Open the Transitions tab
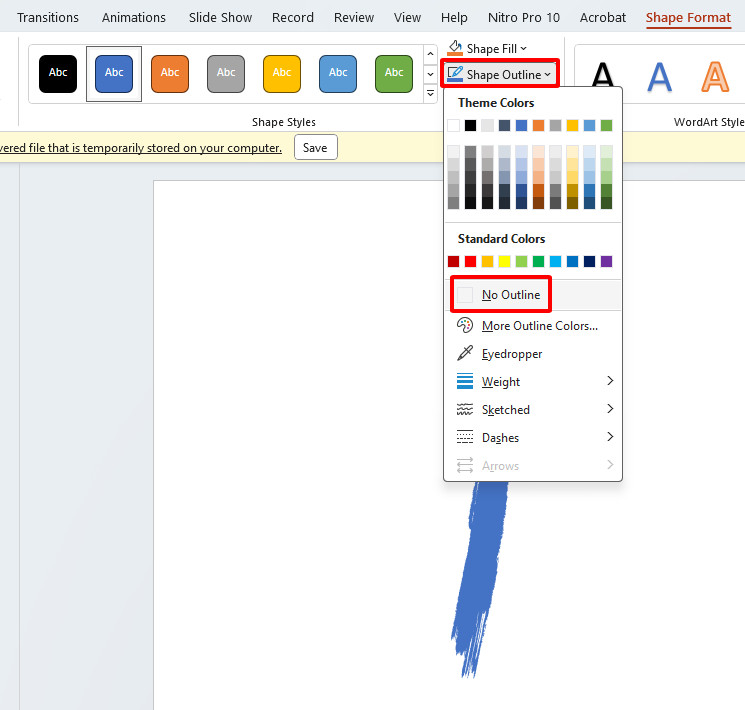This screenshot has width=745, height=710. pyautogui.click(x=48, y=18)
